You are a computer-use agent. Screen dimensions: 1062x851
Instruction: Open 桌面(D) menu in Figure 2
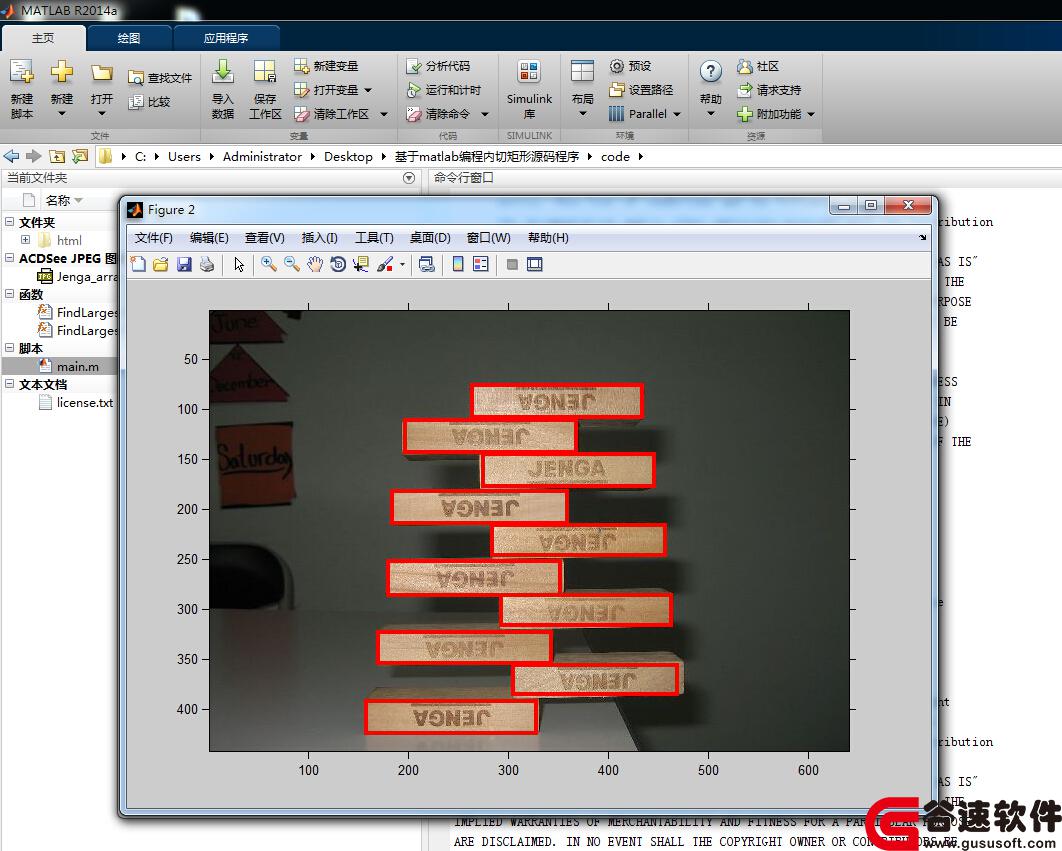(430, 238)
